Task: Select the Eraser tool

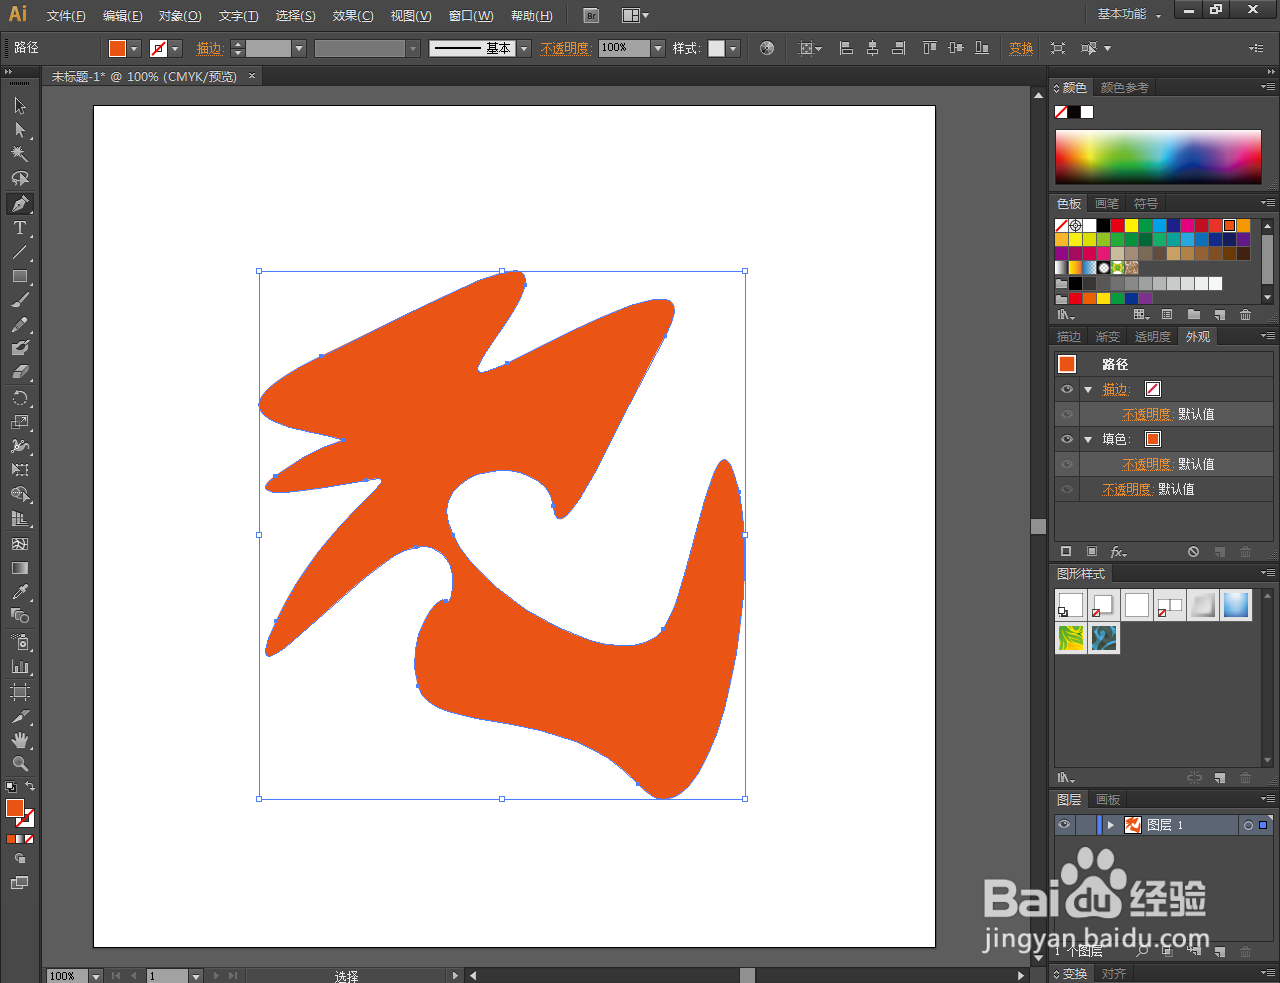Action: click(x=19, y=372)
